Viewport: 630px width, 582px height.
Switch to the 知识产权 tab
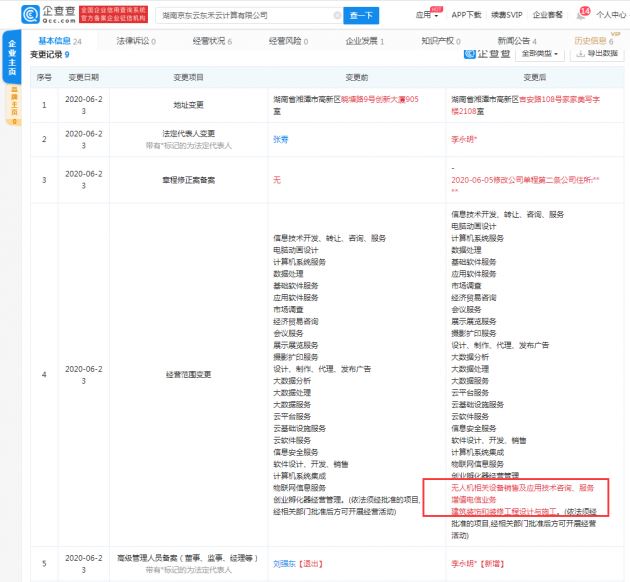tap(441, 41)
